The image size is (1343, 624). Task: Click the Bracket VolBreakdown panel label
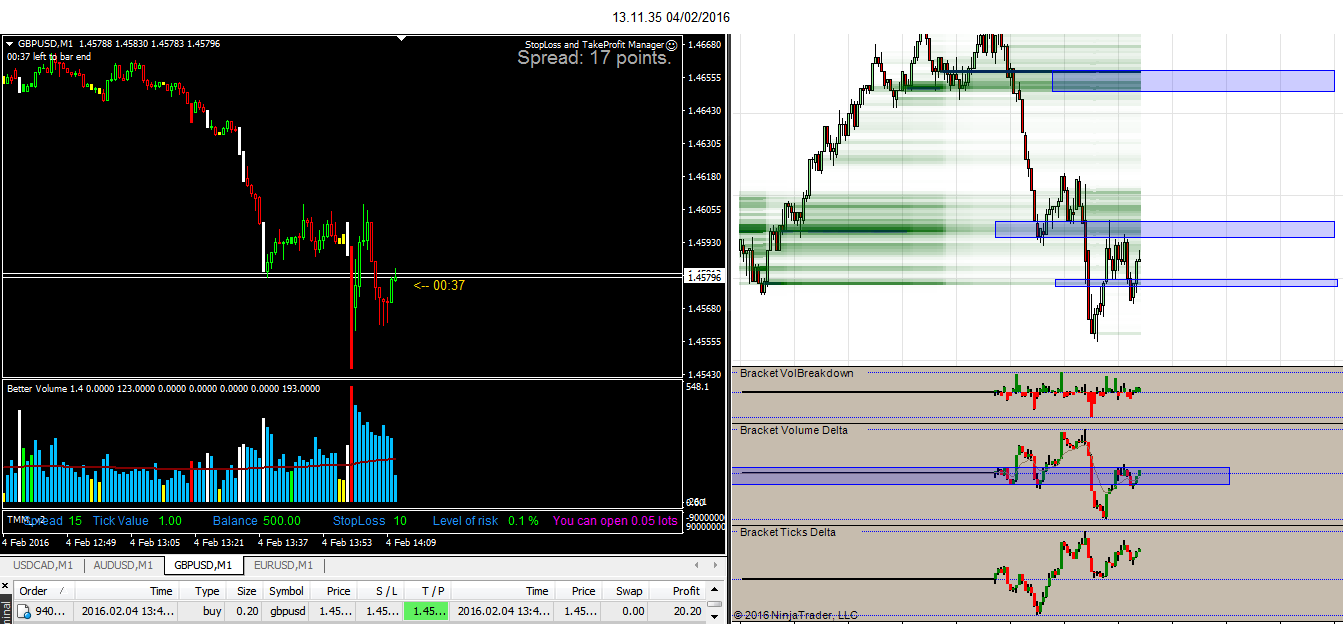click(797, 373)
